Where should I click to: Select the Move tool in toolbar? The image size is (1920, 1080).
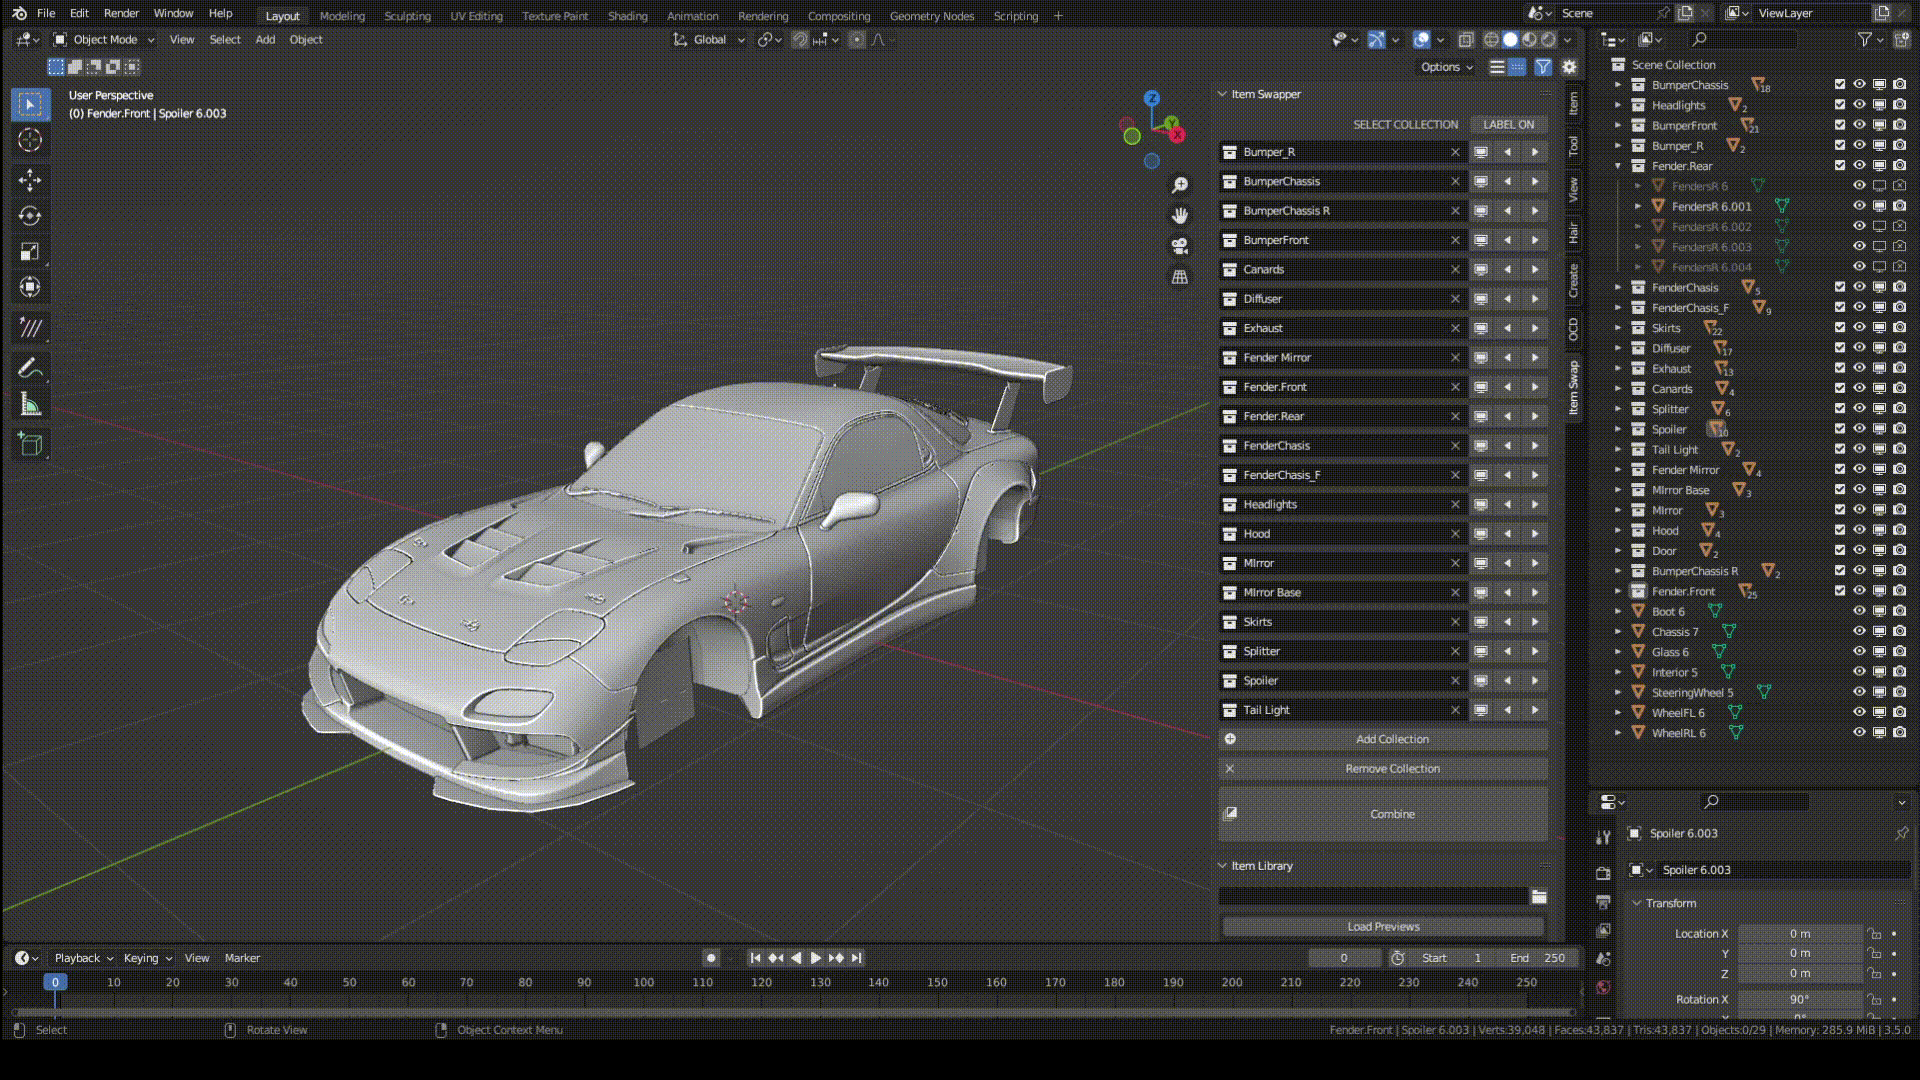[30, 180]
